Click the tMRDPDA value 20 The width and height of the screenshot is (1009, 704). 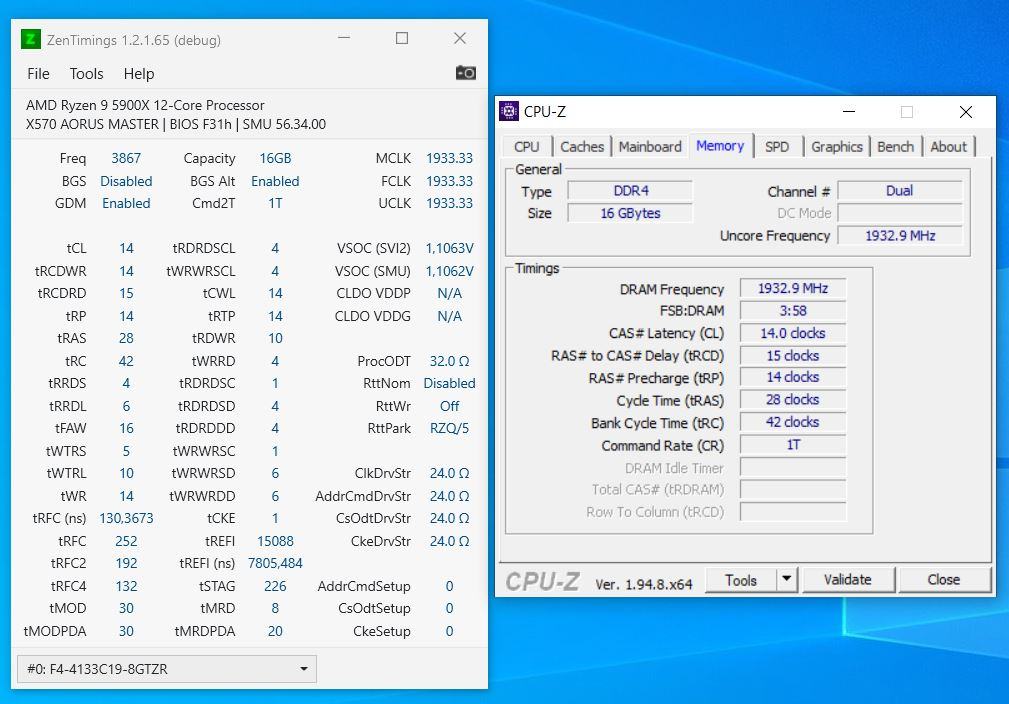pyautogui.click(x=275, y=632)
